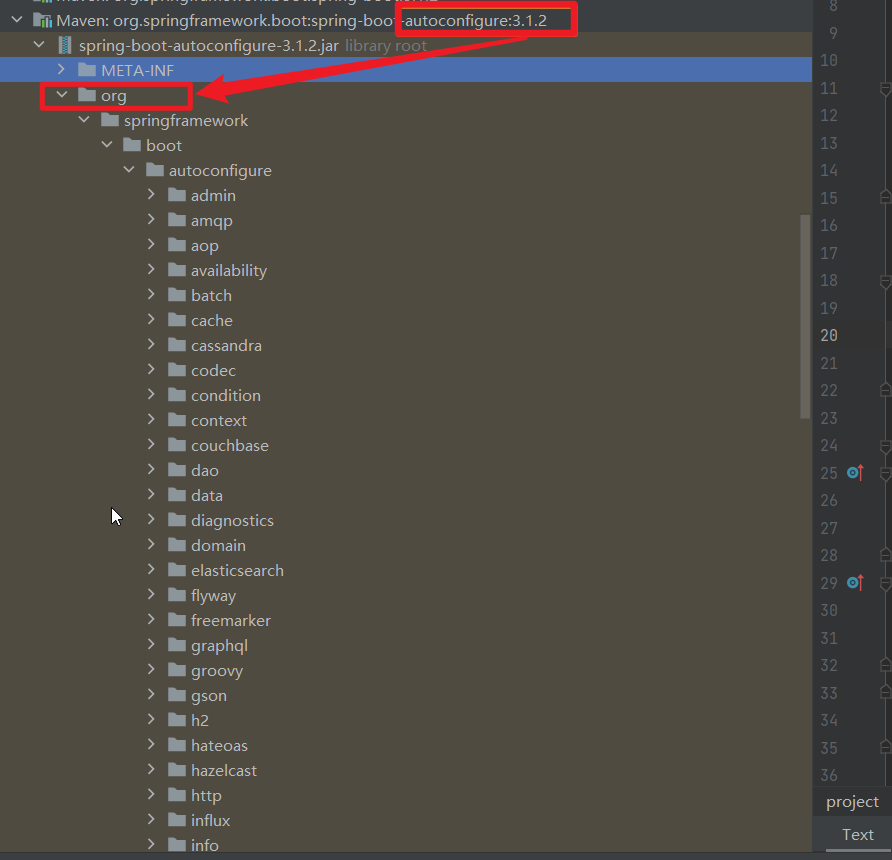Click fold marker on line 32
892x860 pixels.
885,665
